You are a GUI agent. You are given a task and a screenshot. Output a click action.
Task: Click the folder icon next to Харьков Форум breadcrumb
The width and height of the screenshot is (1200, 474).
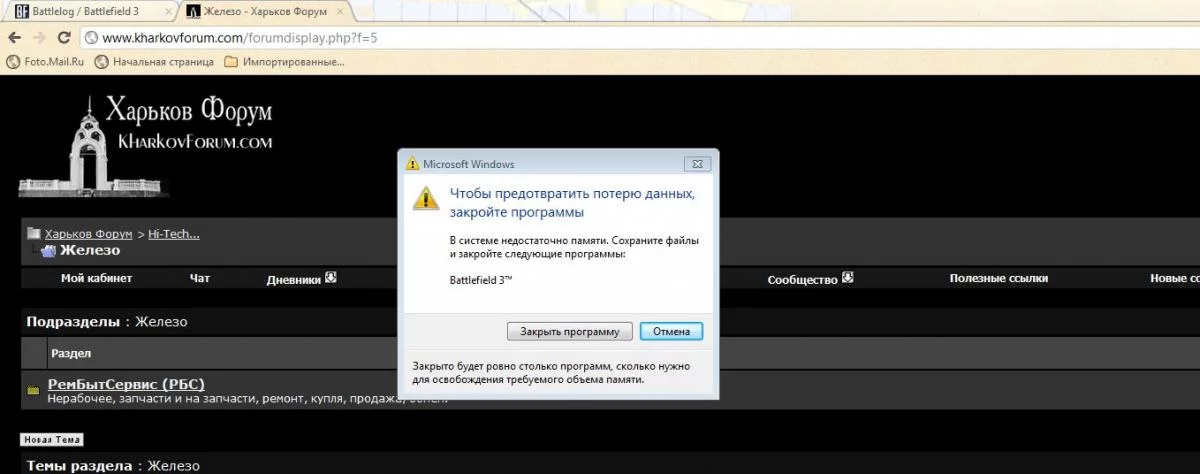point(33,234)
